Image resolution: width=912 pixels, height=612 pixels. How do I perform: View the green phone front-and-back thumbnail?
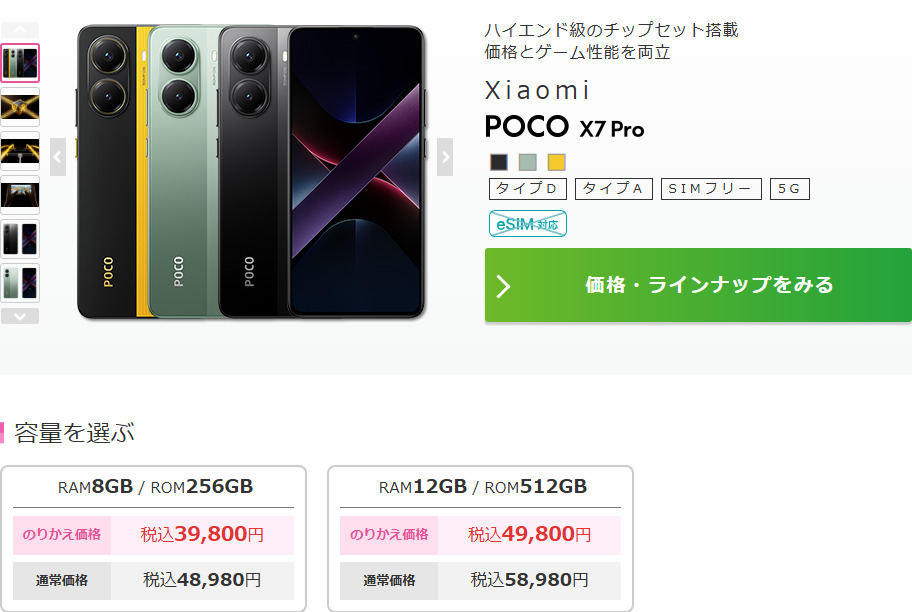click(x=20, y=283)
